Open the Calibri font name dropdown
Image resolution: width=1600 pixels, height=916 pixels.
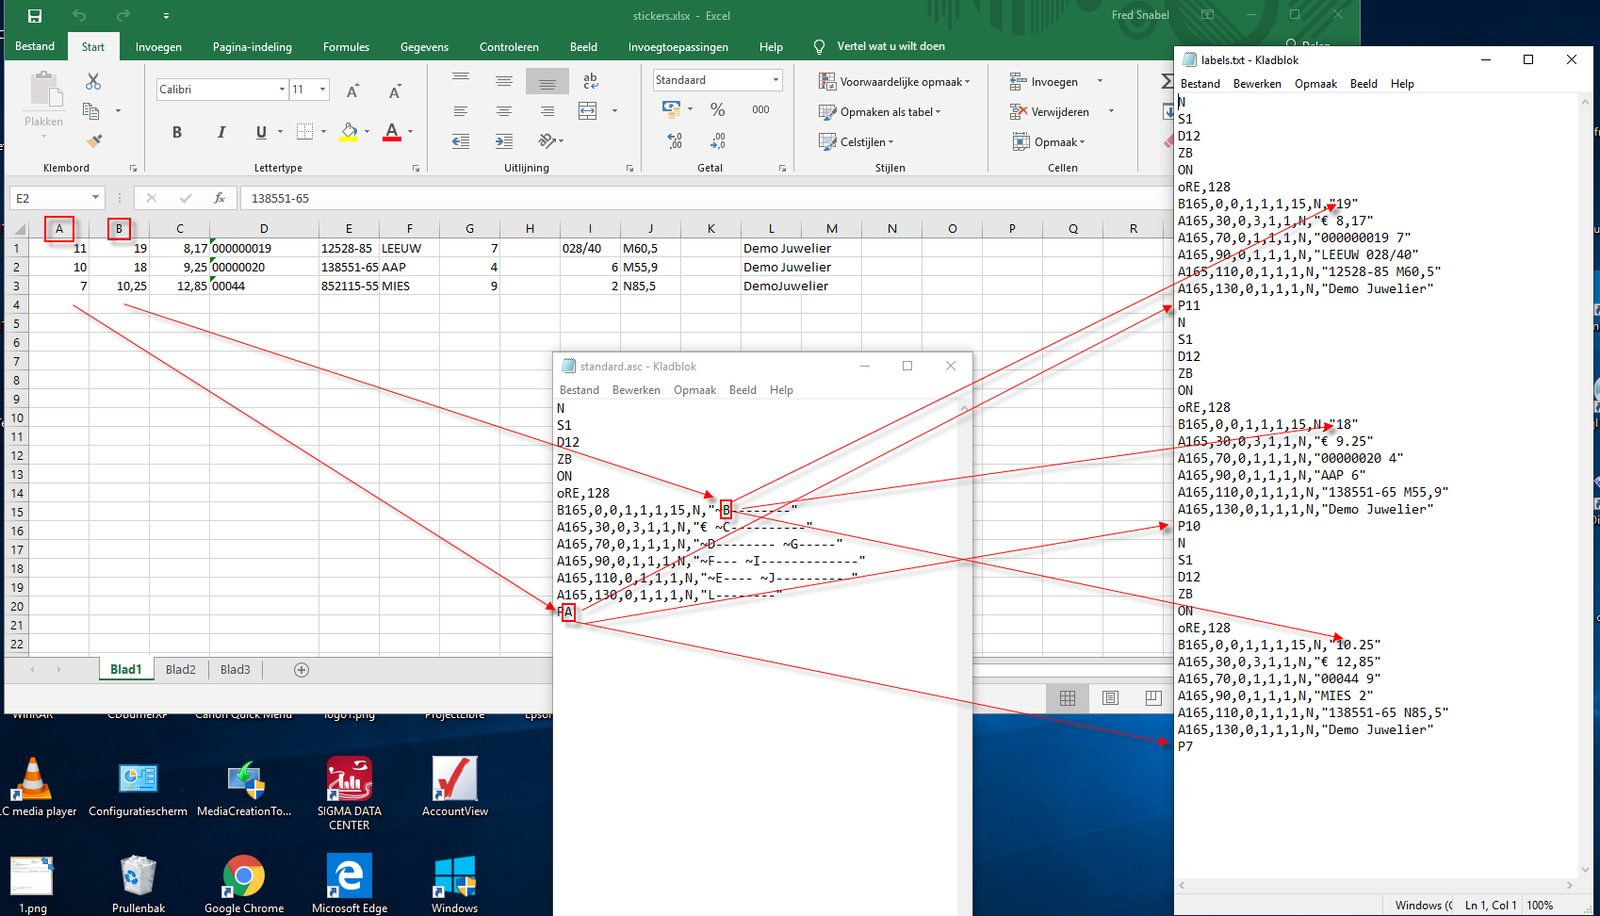[x=281, y=90]
